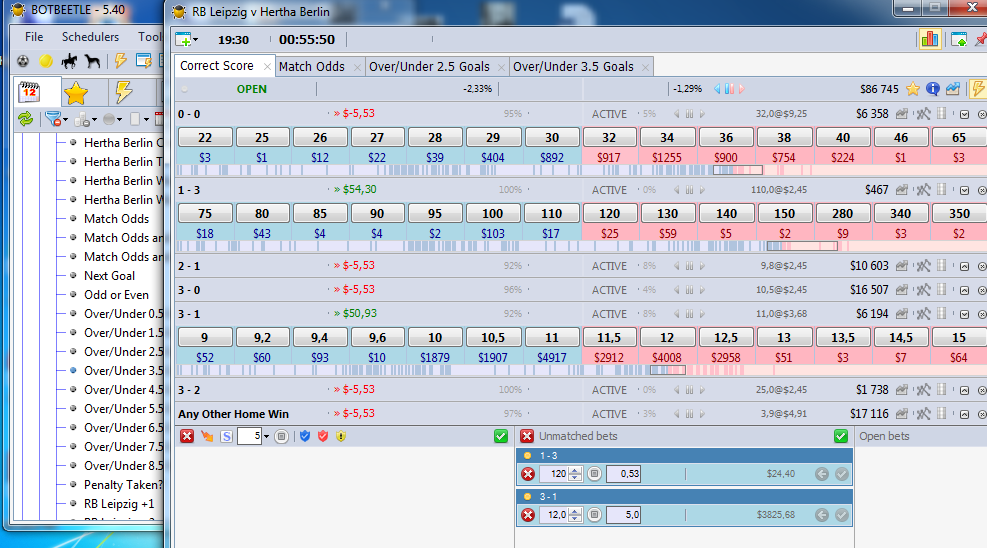
Task: Click the price 12,5 button in 3 - 1
Action: click(725, 337)
